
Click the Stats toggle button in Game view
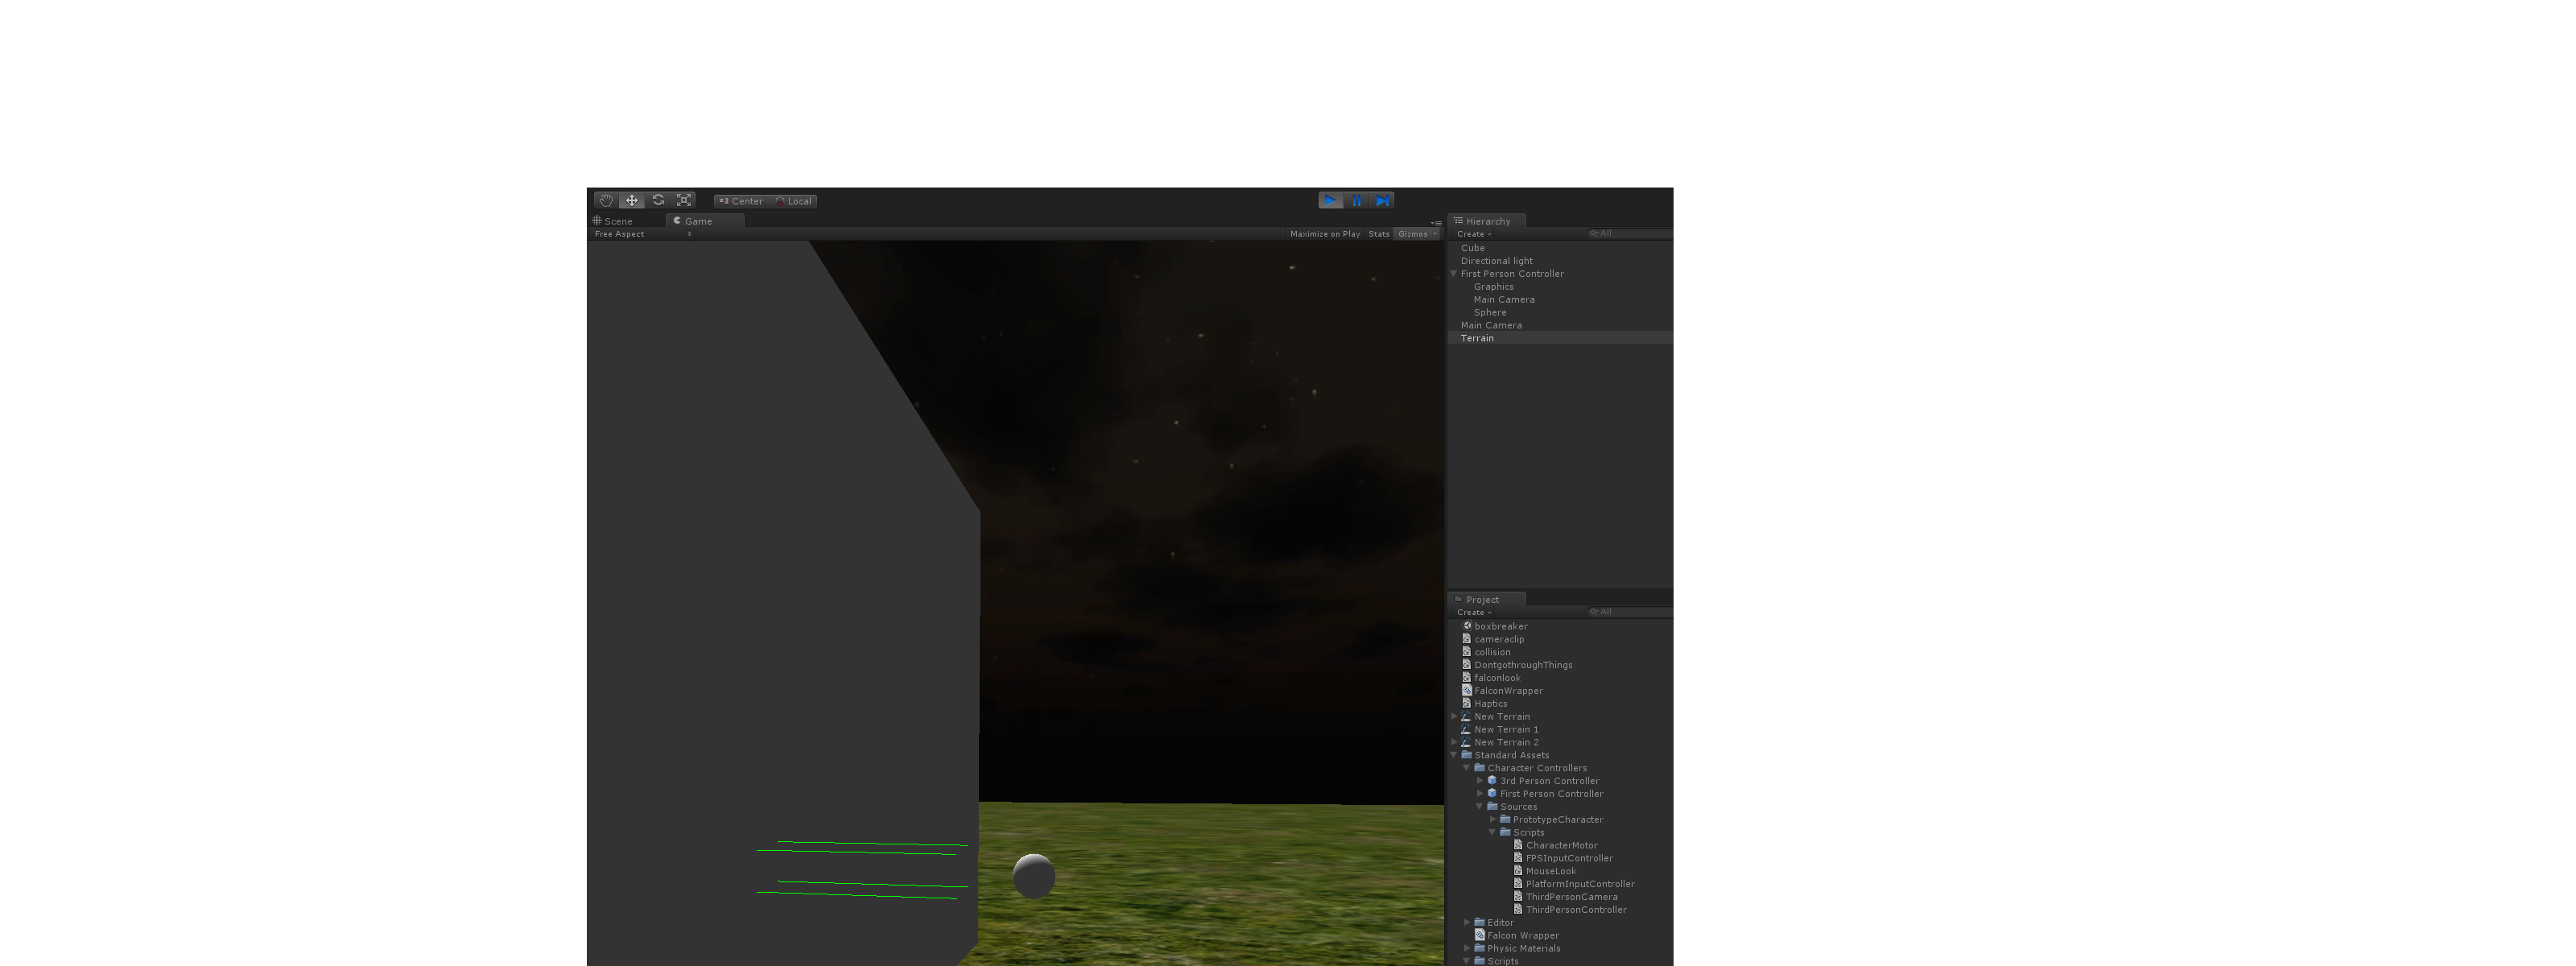coord(1380,233)
